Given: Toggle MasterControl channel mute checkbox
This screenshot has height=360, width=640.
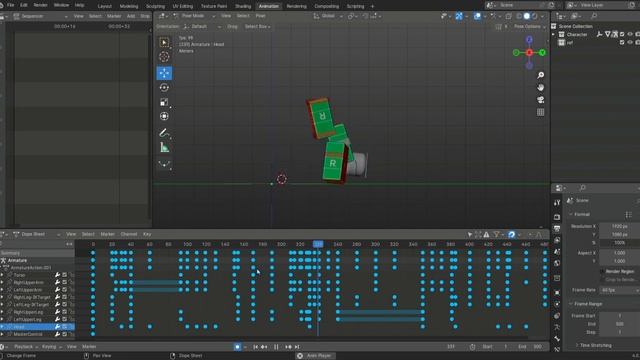Looking at the screenshot, I should (x=64, y=334).
